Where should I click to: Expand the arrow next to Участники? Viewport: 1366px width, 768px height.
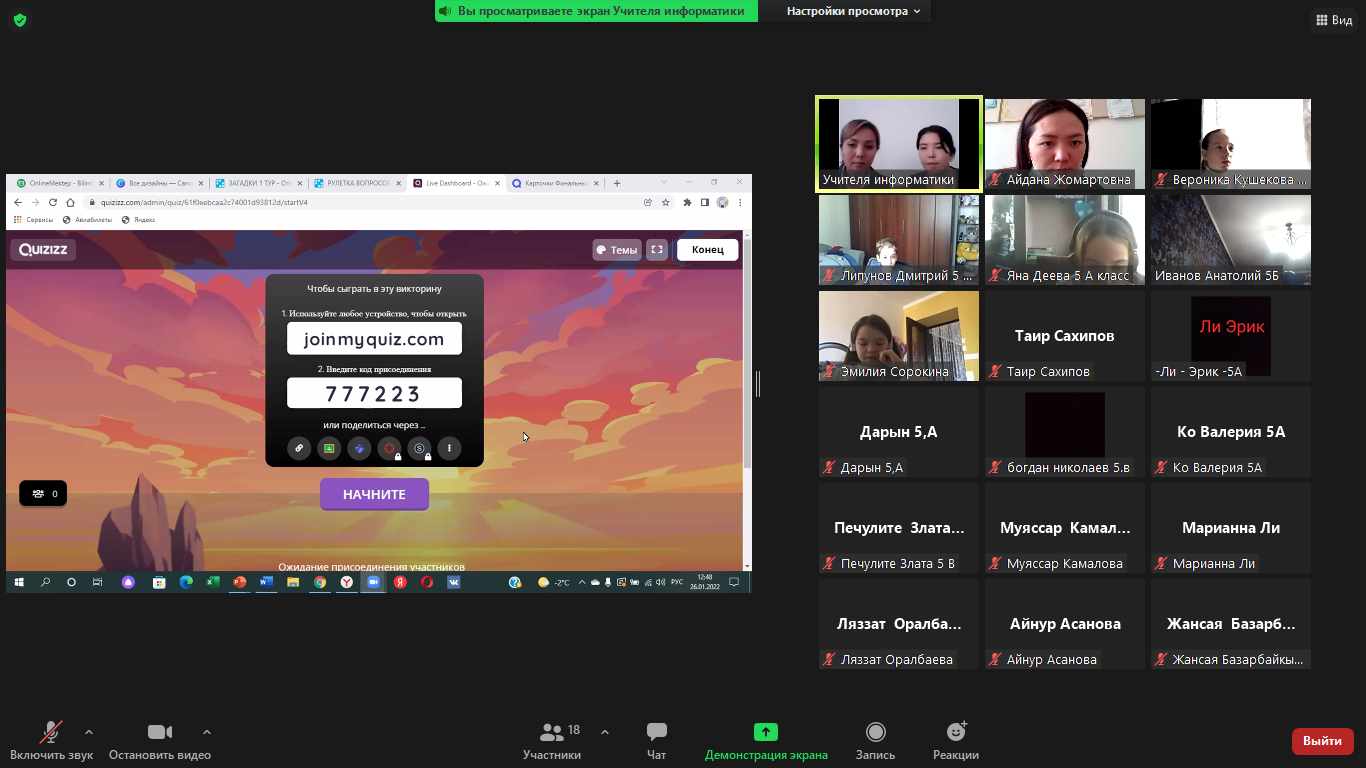pos(605,732)
